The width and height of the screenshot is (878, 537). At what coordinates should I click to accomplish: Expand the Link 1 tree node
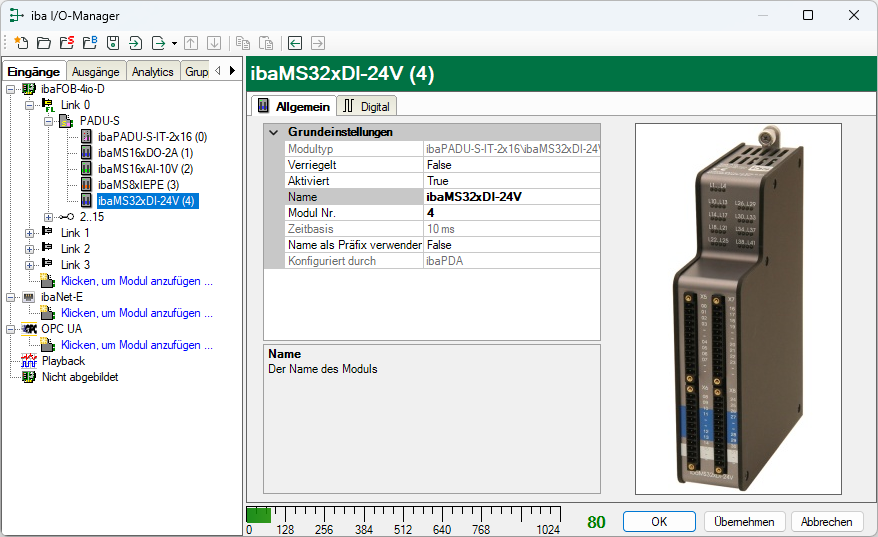point(30,233)
